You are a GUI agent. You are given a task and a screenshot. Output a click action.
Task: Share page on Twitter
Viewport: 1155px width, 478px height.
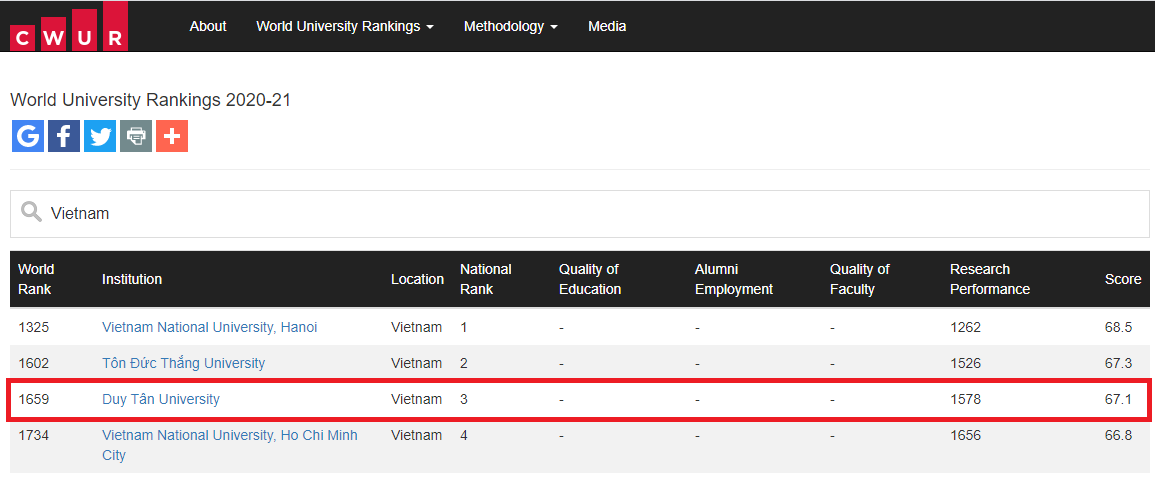click(x=100, y=136)
